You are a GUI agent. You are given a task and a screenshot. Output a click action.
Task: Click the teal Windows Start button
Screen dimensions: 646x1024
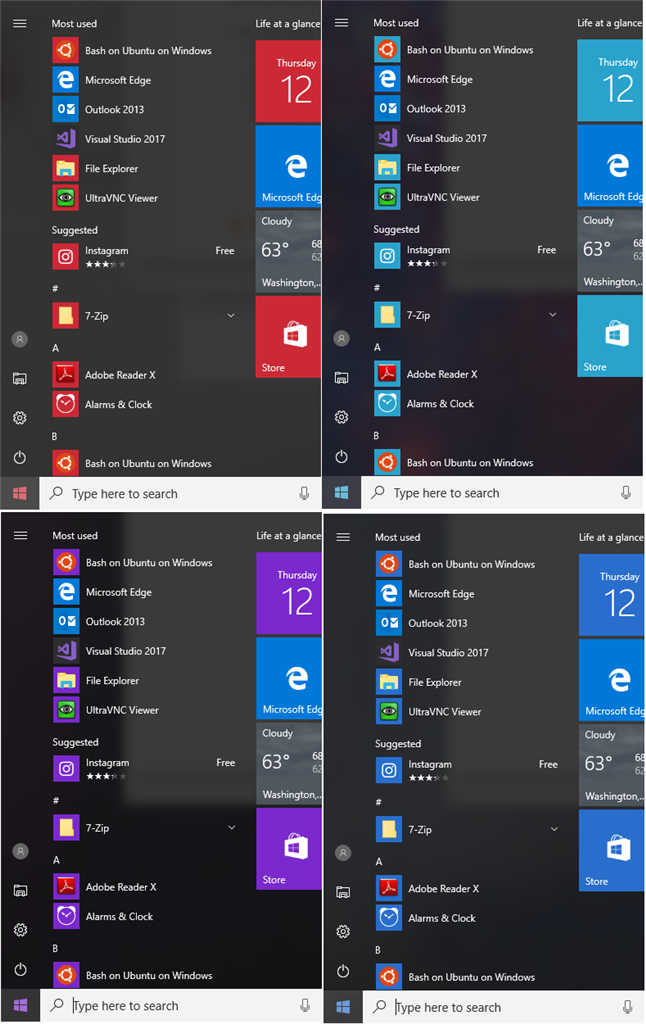[x=342, y=493]
